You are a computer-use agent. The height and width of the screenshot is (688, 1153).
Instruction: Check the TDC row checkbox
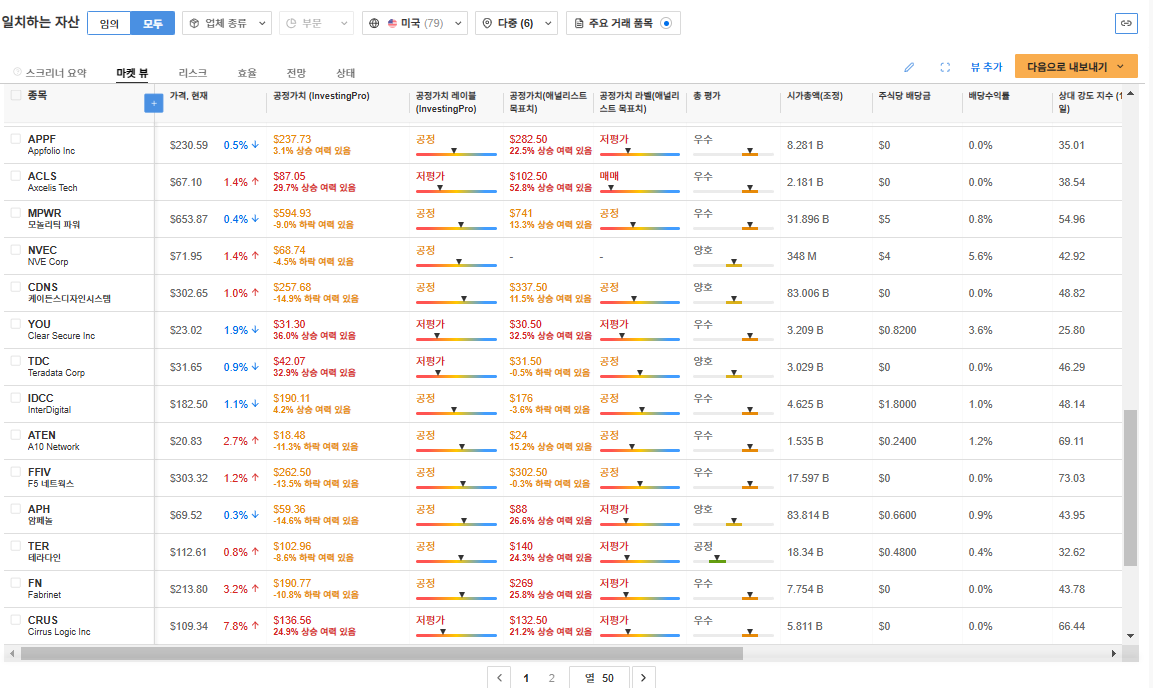pos(15,361)
